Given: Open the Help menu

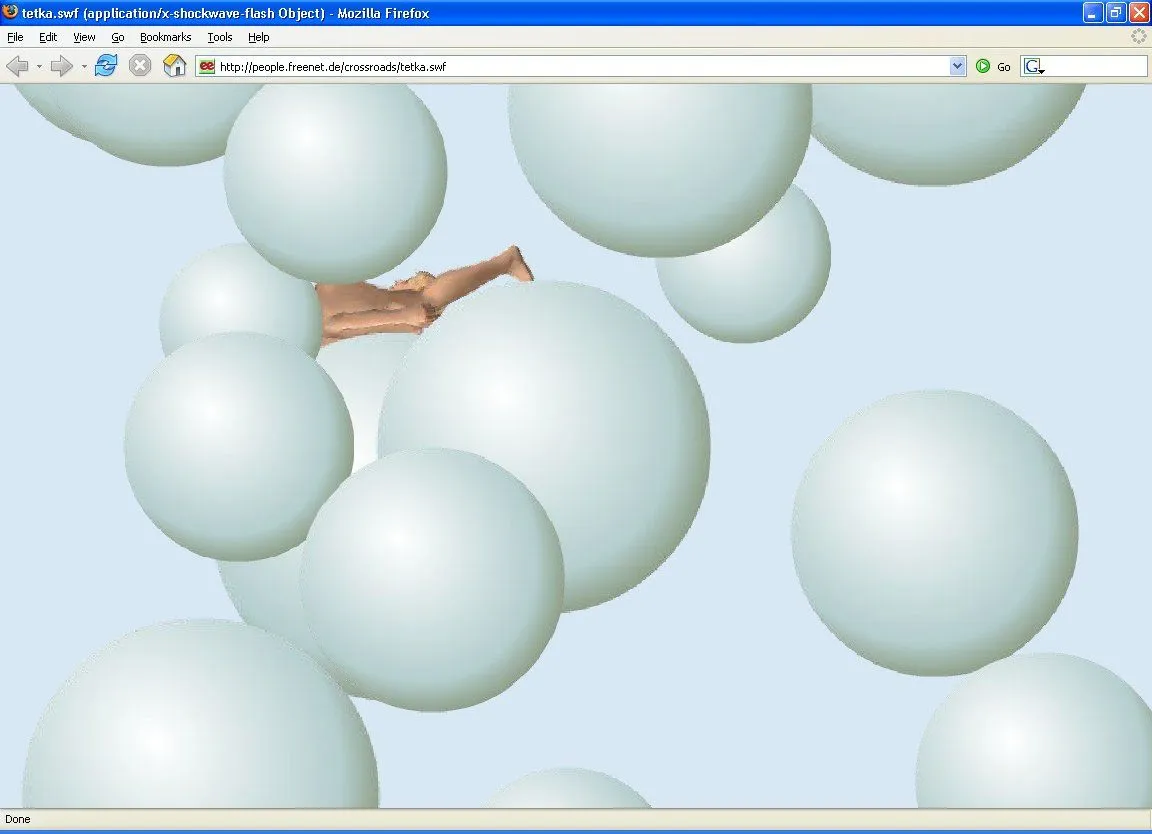Looking at the screenshot, I should coord(258,37).
